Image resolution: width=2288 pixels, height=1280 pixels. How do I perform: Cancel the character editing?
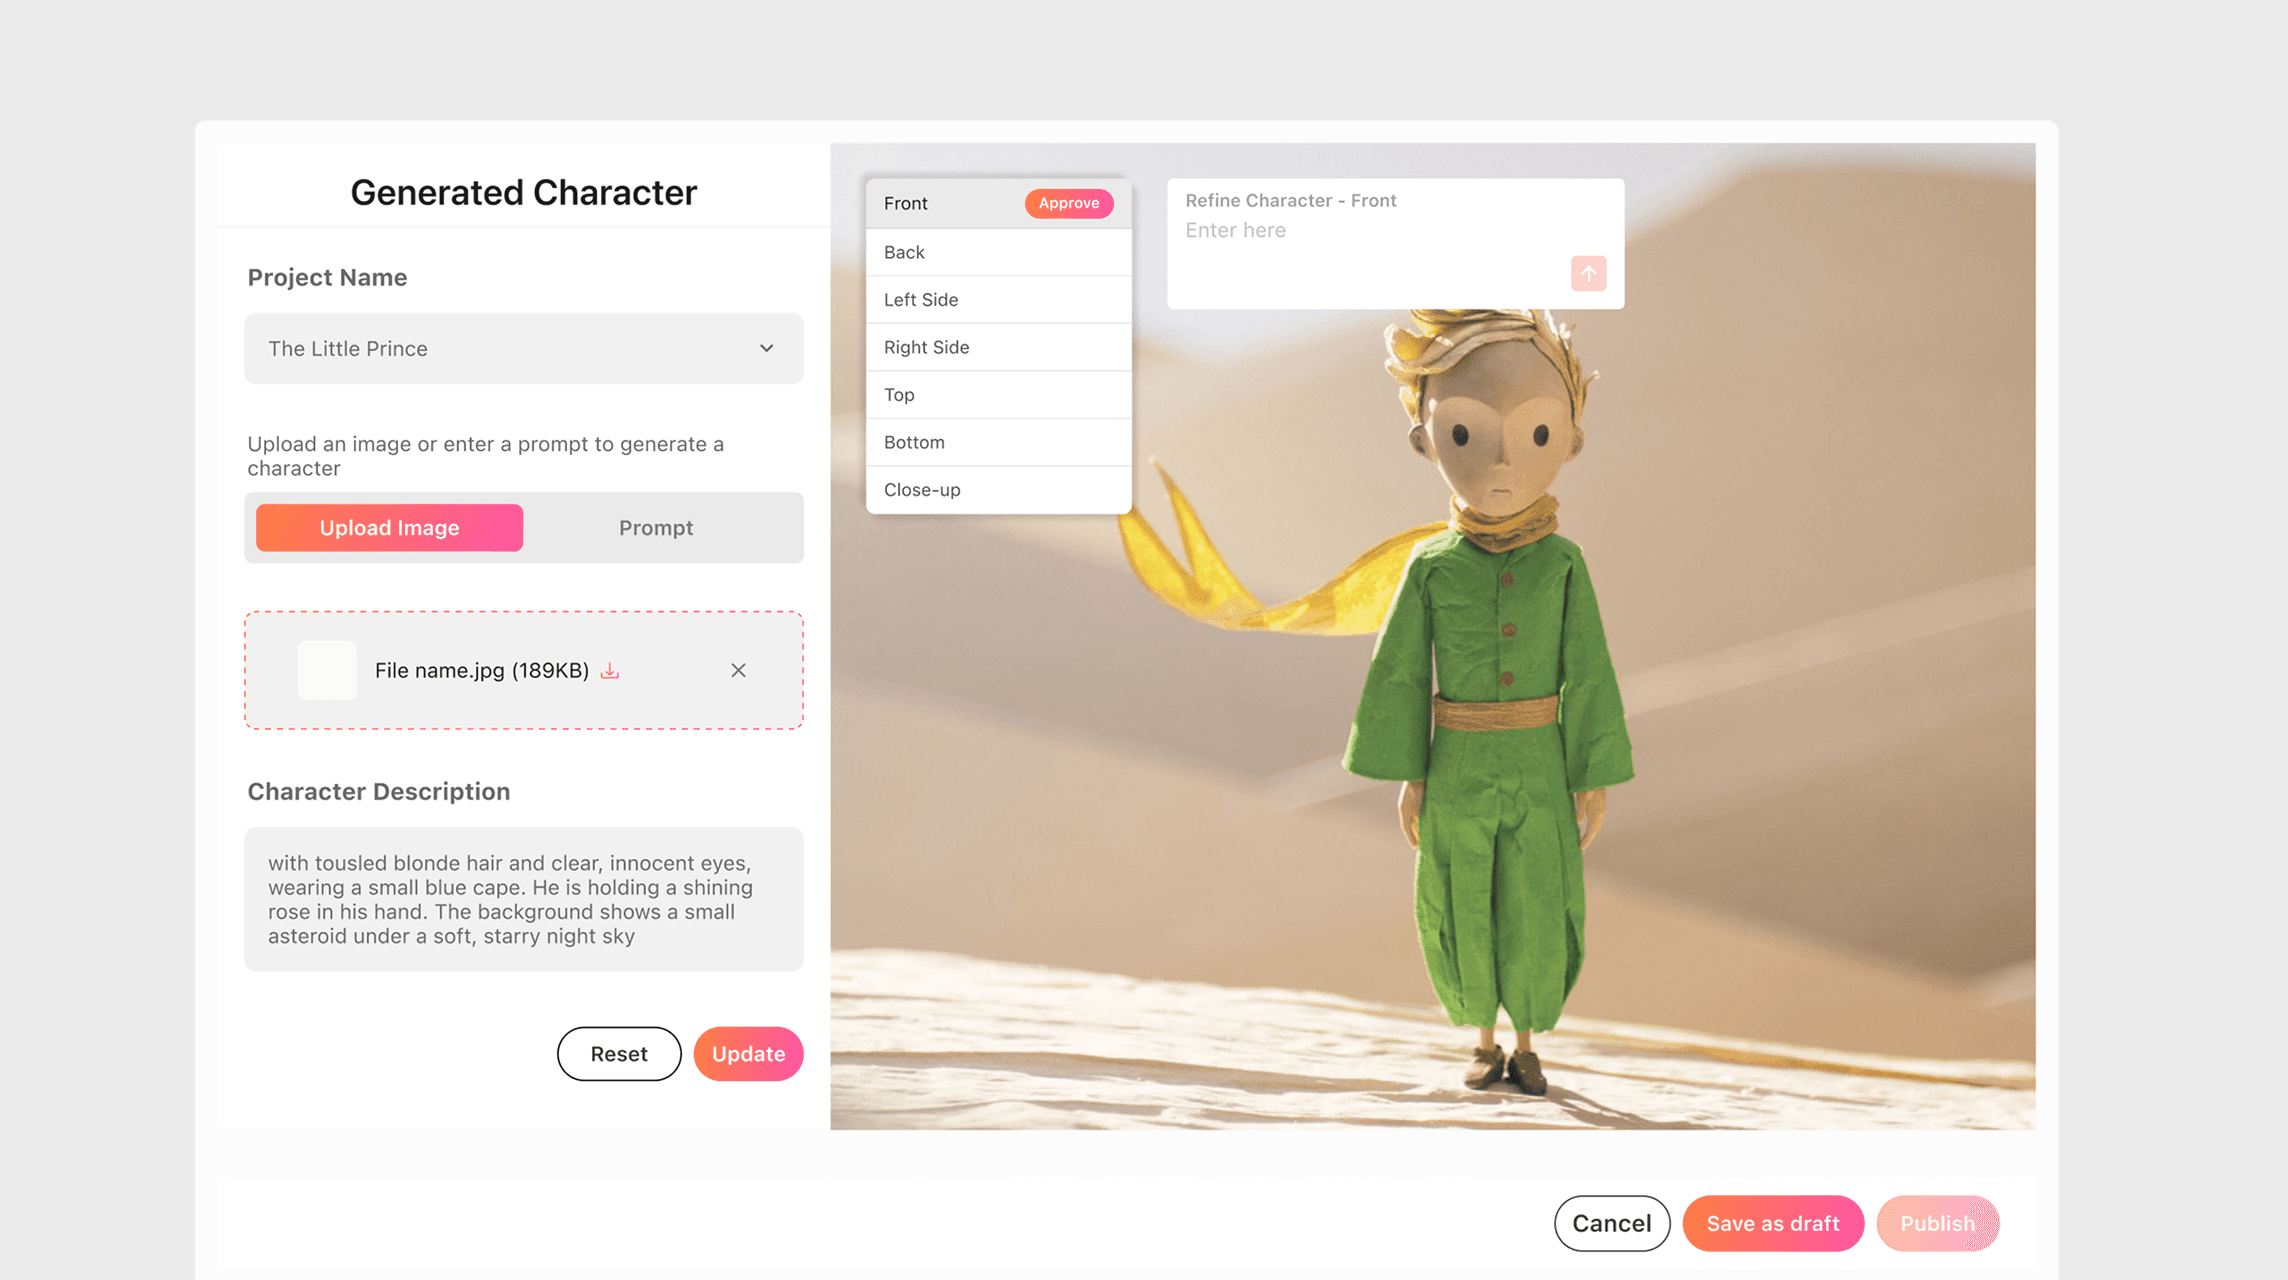pyautogui.click(x=1611, y=1223)
